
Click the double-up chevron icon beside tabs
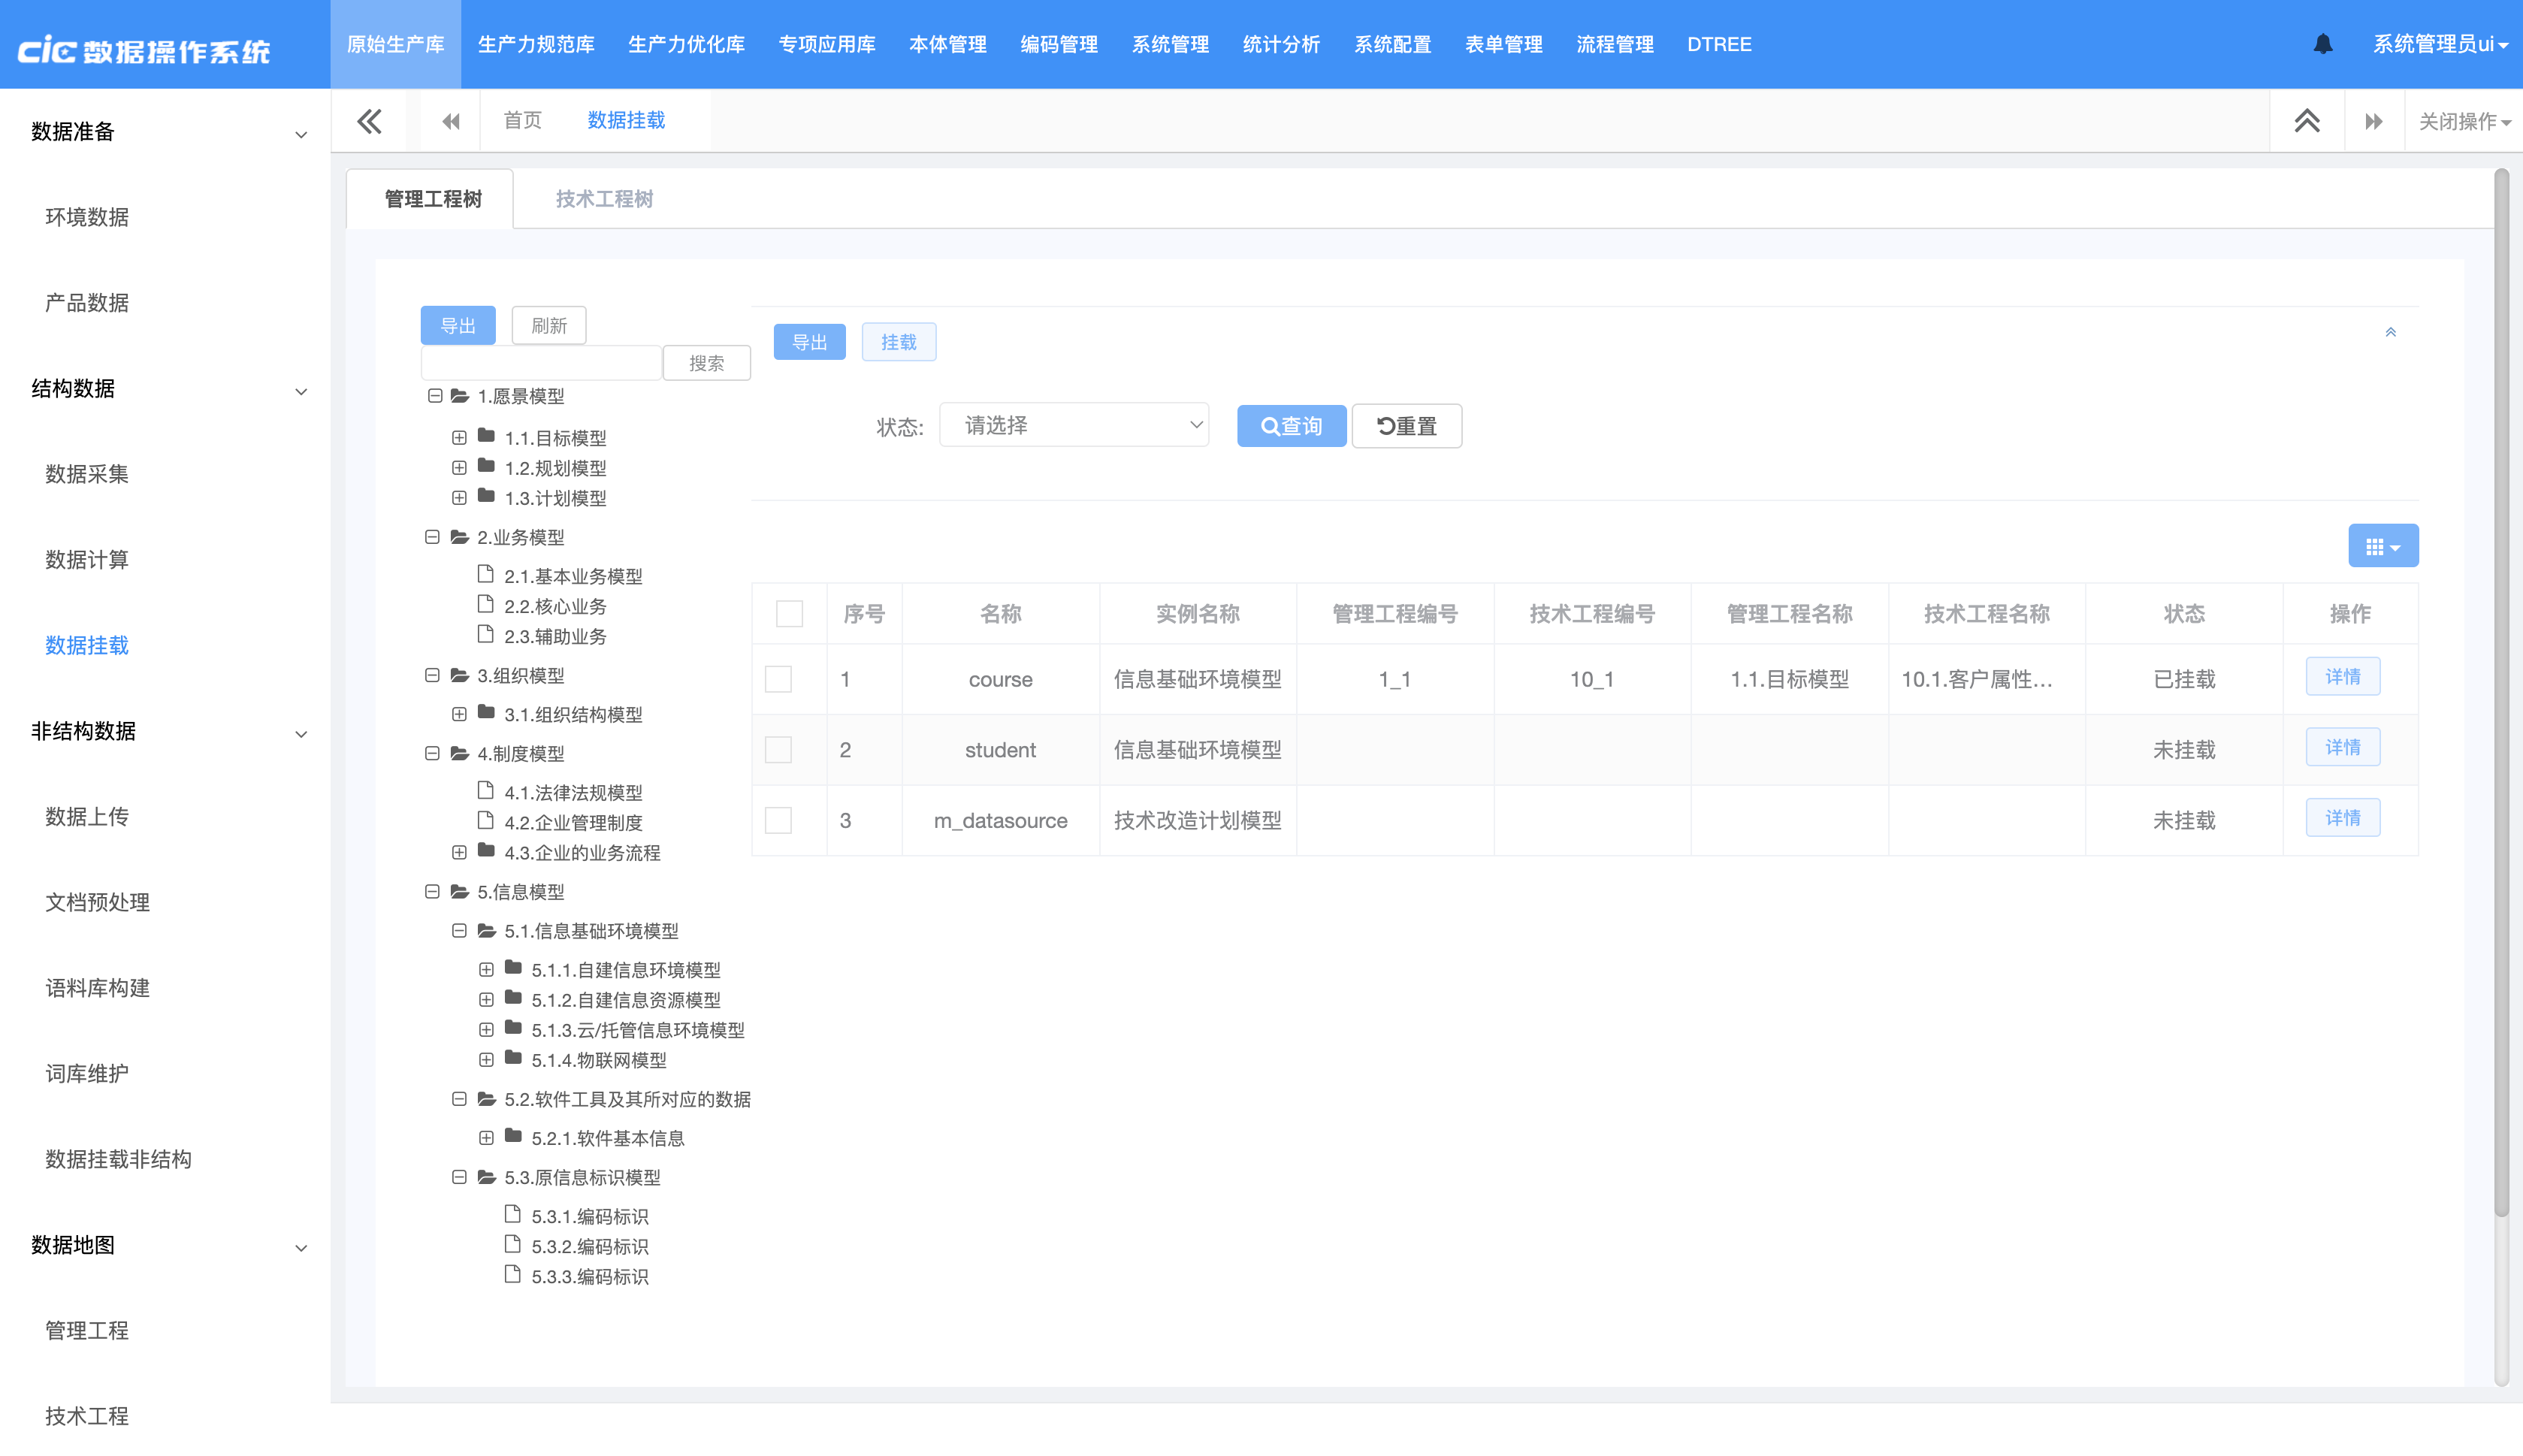point(2306,121)
